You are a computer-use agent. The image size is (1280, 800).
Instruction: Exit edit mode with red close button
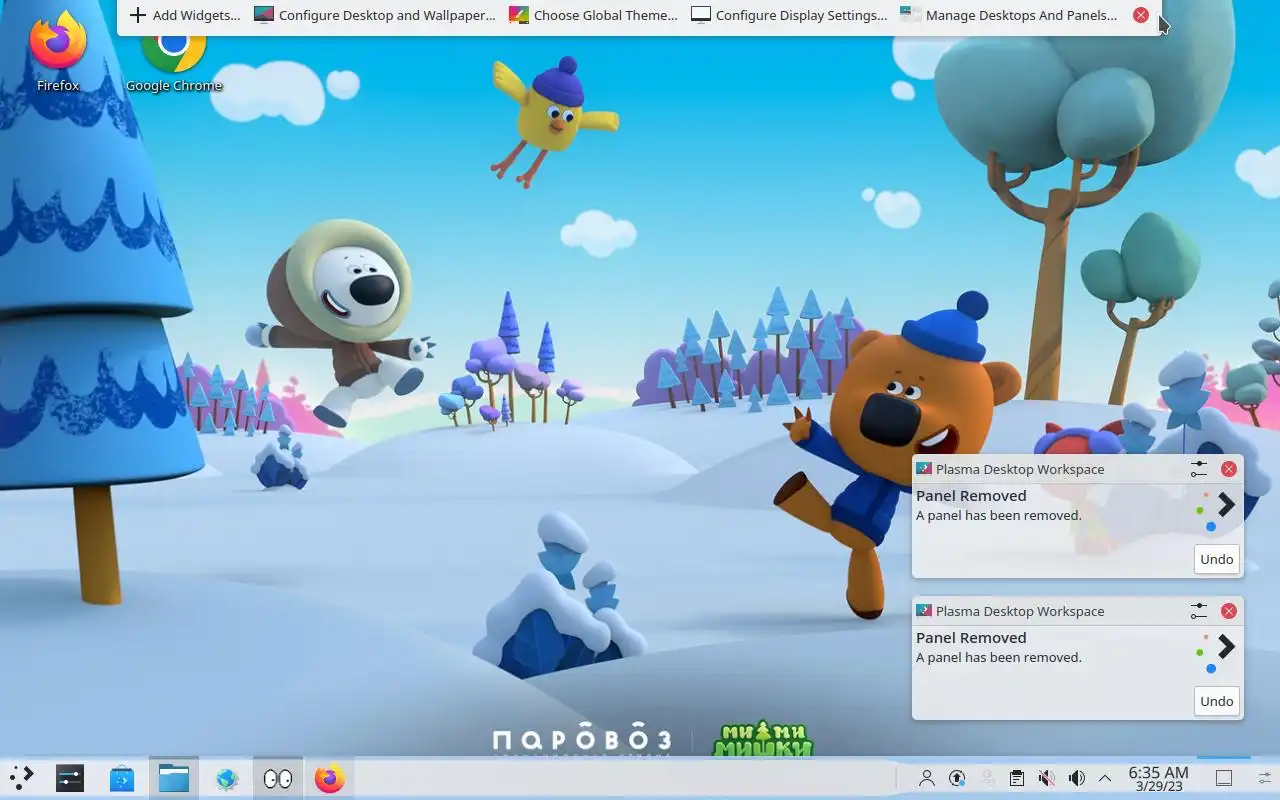coord(1141,15)
